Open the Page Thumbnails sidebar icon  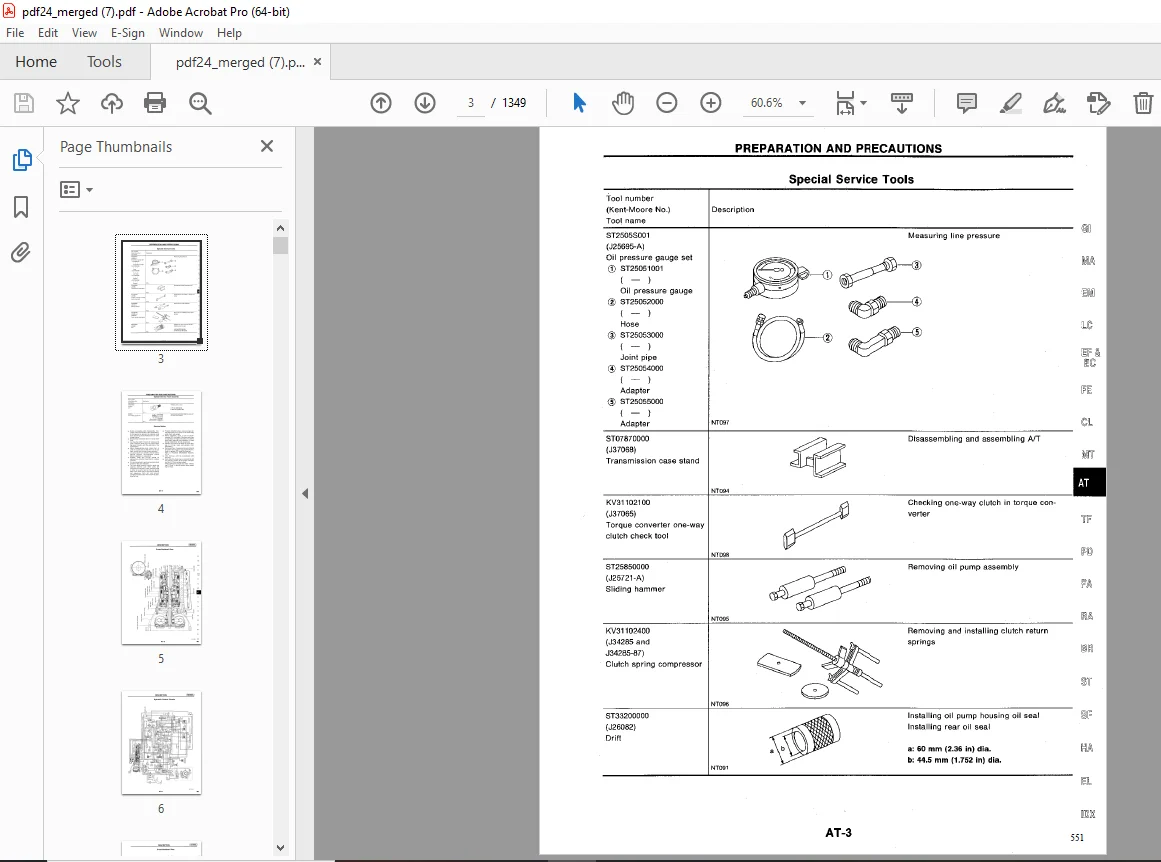[x=21, y=159]
